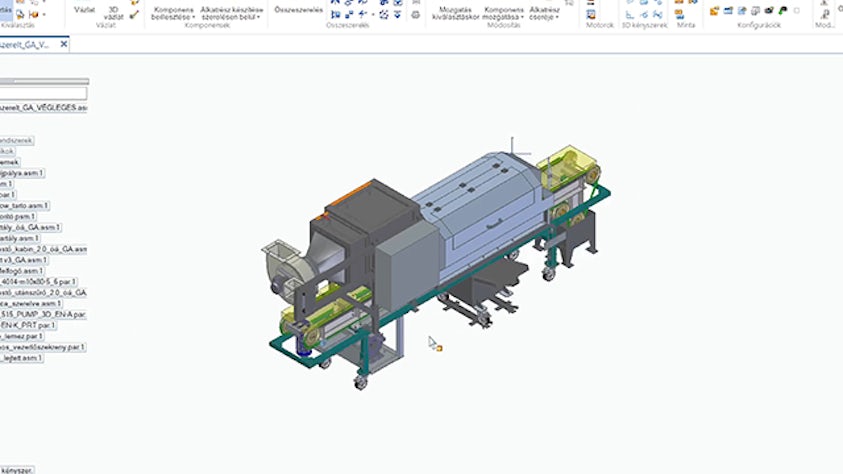843x474 pixels.
Task: Open Alkatrész készítése szerelésen belül dropdown
Action: point(232,13)
